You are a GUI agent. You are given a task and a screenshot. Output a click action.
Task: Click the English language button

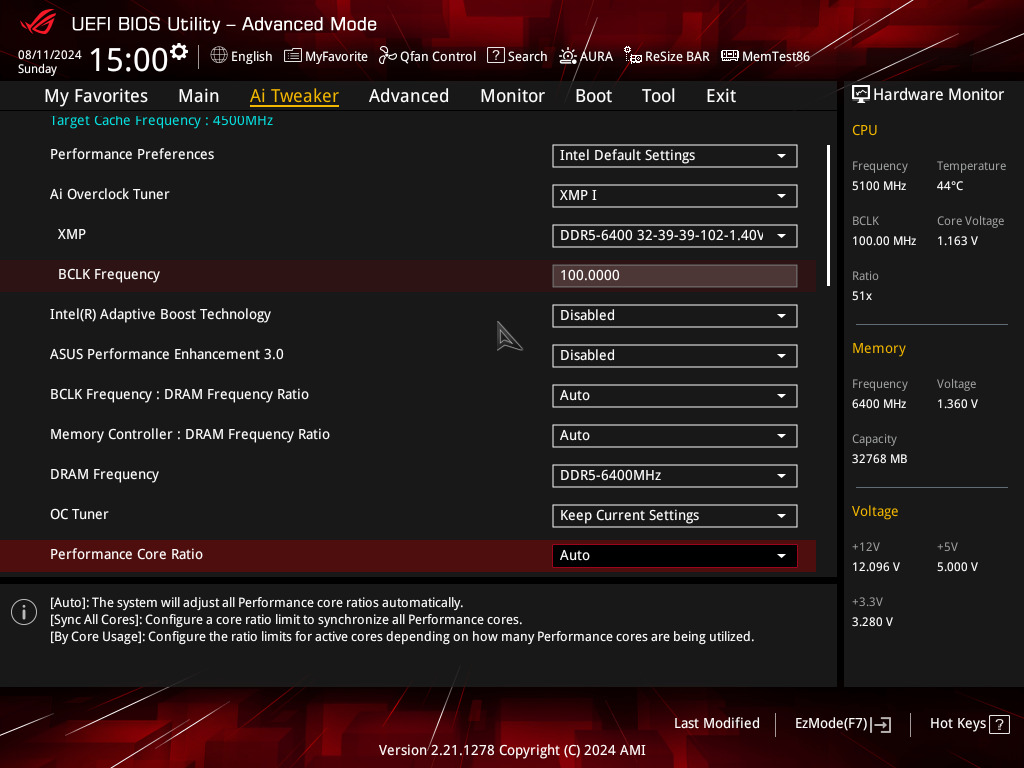coord(241,56)
